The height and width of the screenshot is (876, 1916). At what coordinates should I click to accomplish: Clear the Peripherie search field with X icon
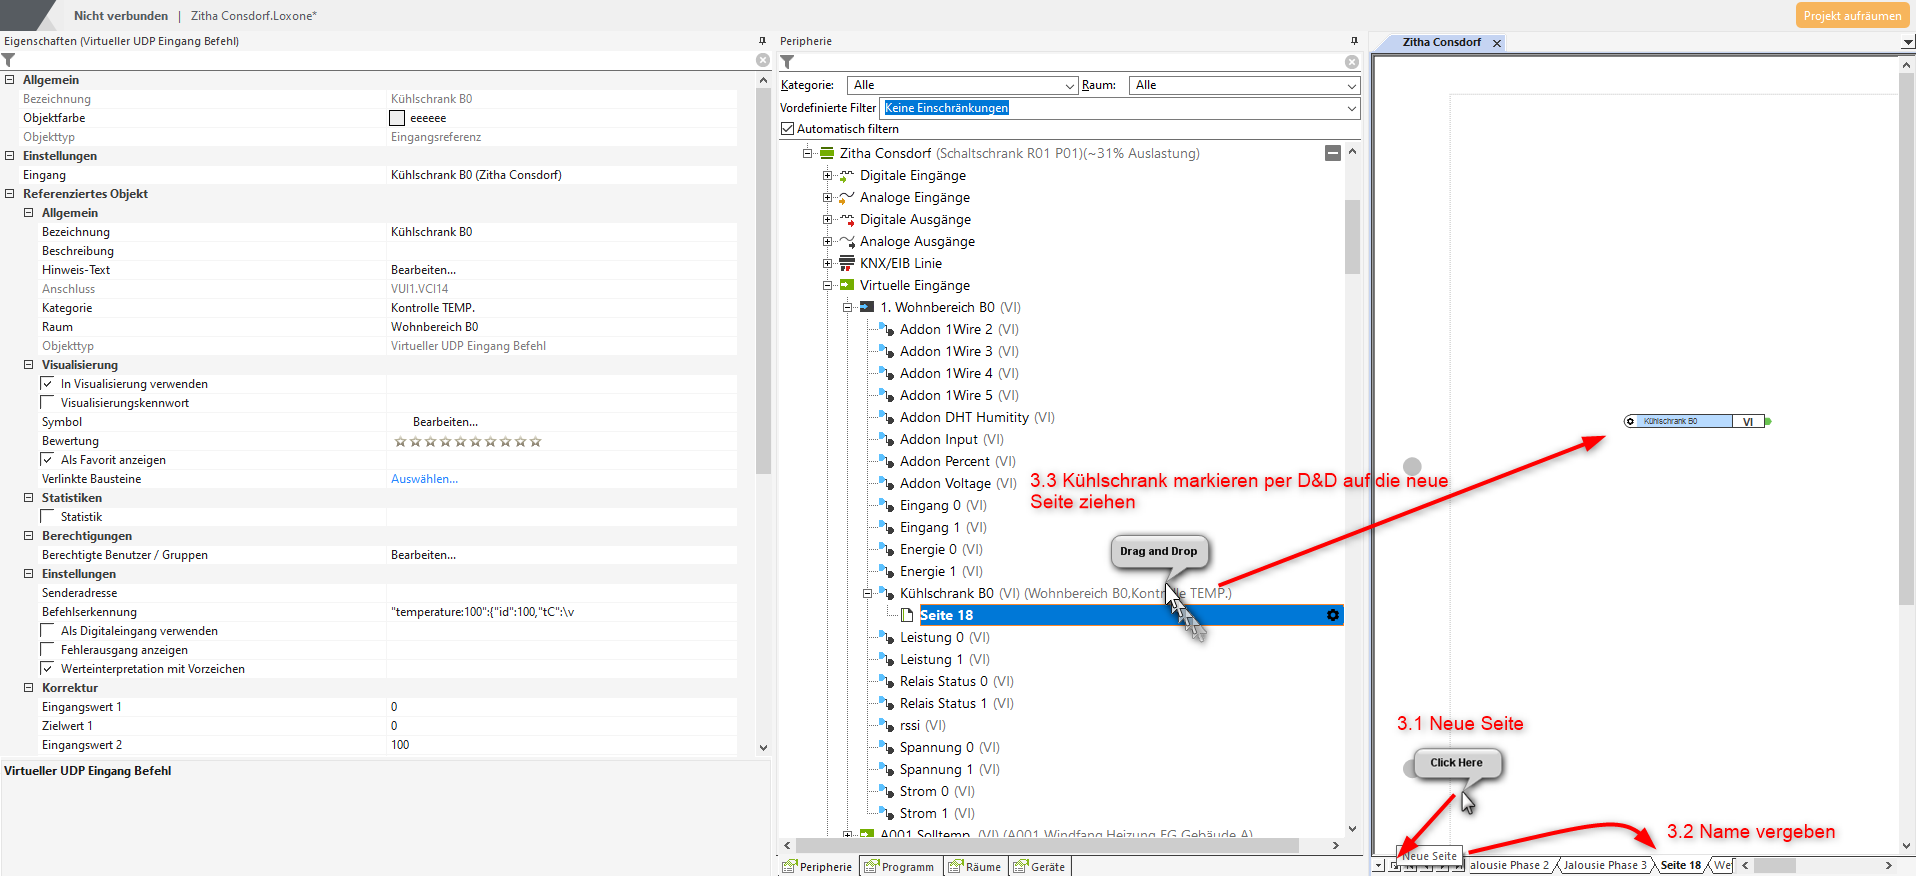[x=1352, y=62]
